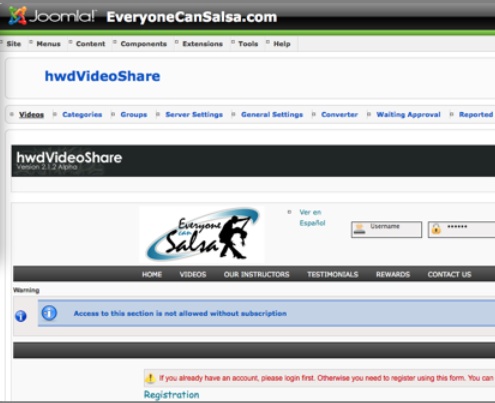
Task: Click the yellow warning triangle icon
Action: click(150, 378)
